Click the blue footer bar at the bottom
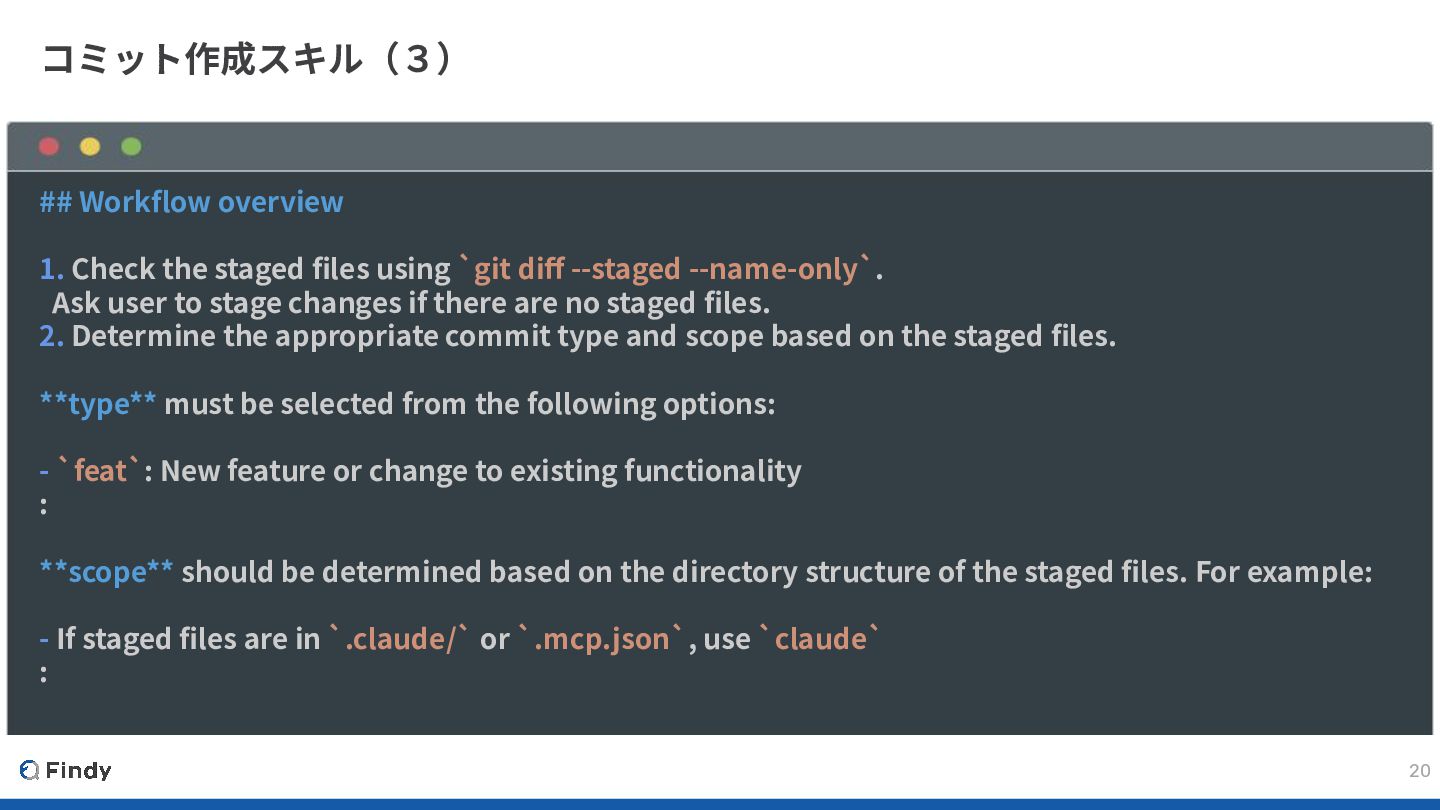The height and width of the screenshot is (810, 1440). tap(720, 803)
